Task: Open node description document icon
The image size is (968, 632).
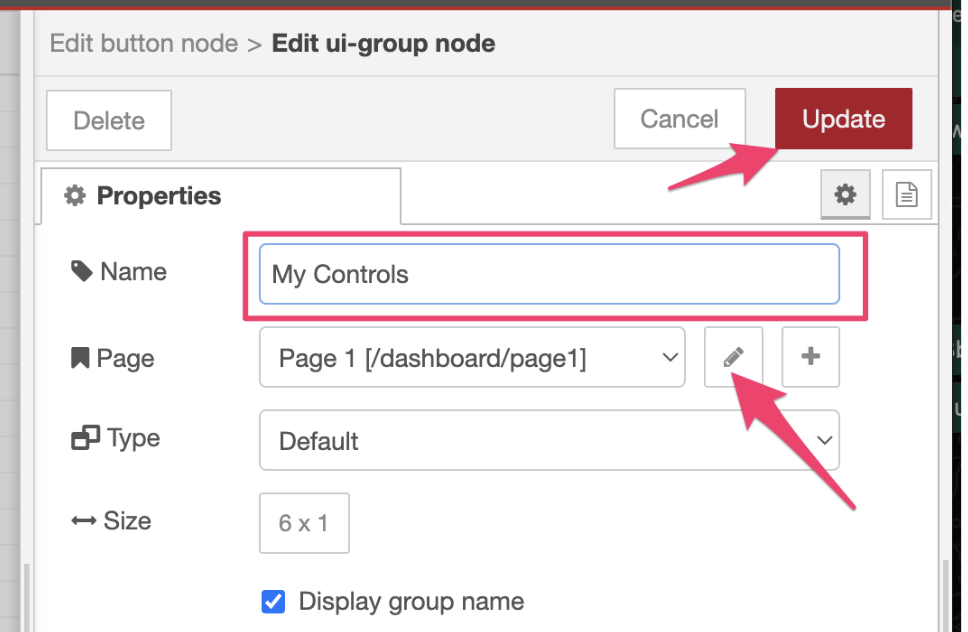Action: point(906,194)
